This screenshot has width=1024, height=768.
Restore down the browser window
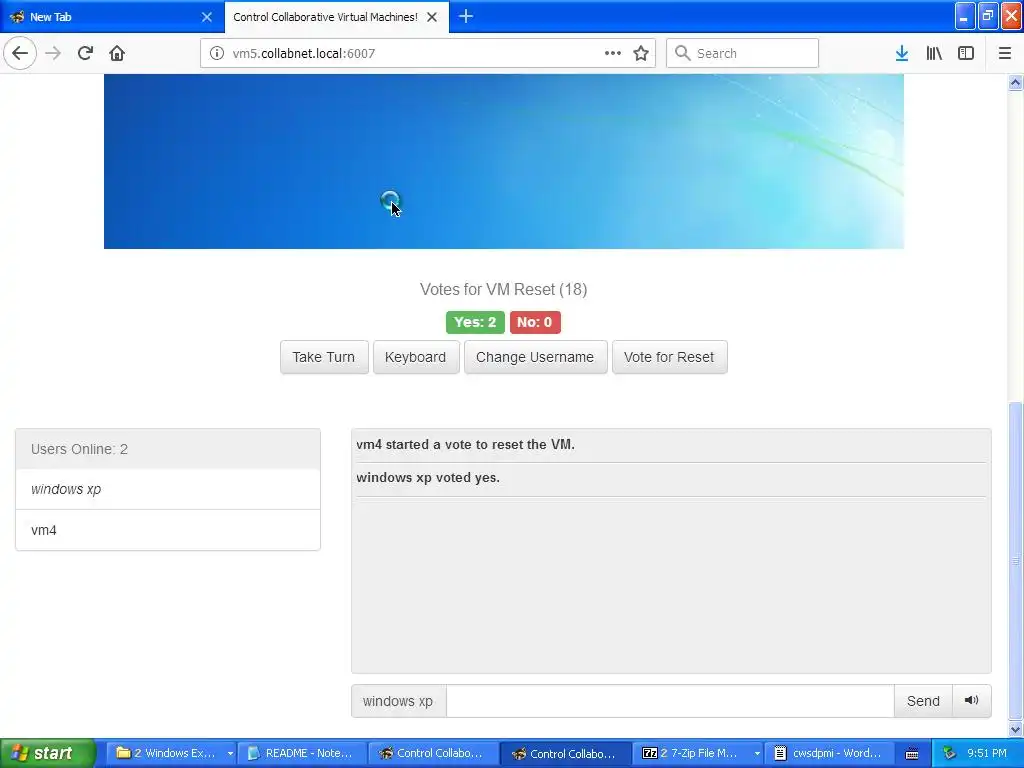pos(988,16)
